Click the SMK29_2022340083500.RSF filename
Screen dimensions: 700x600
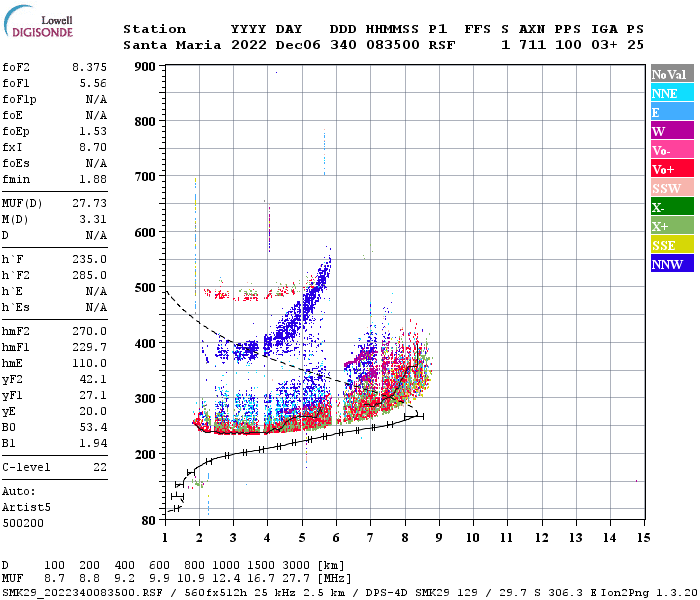(x=82, y=593)
